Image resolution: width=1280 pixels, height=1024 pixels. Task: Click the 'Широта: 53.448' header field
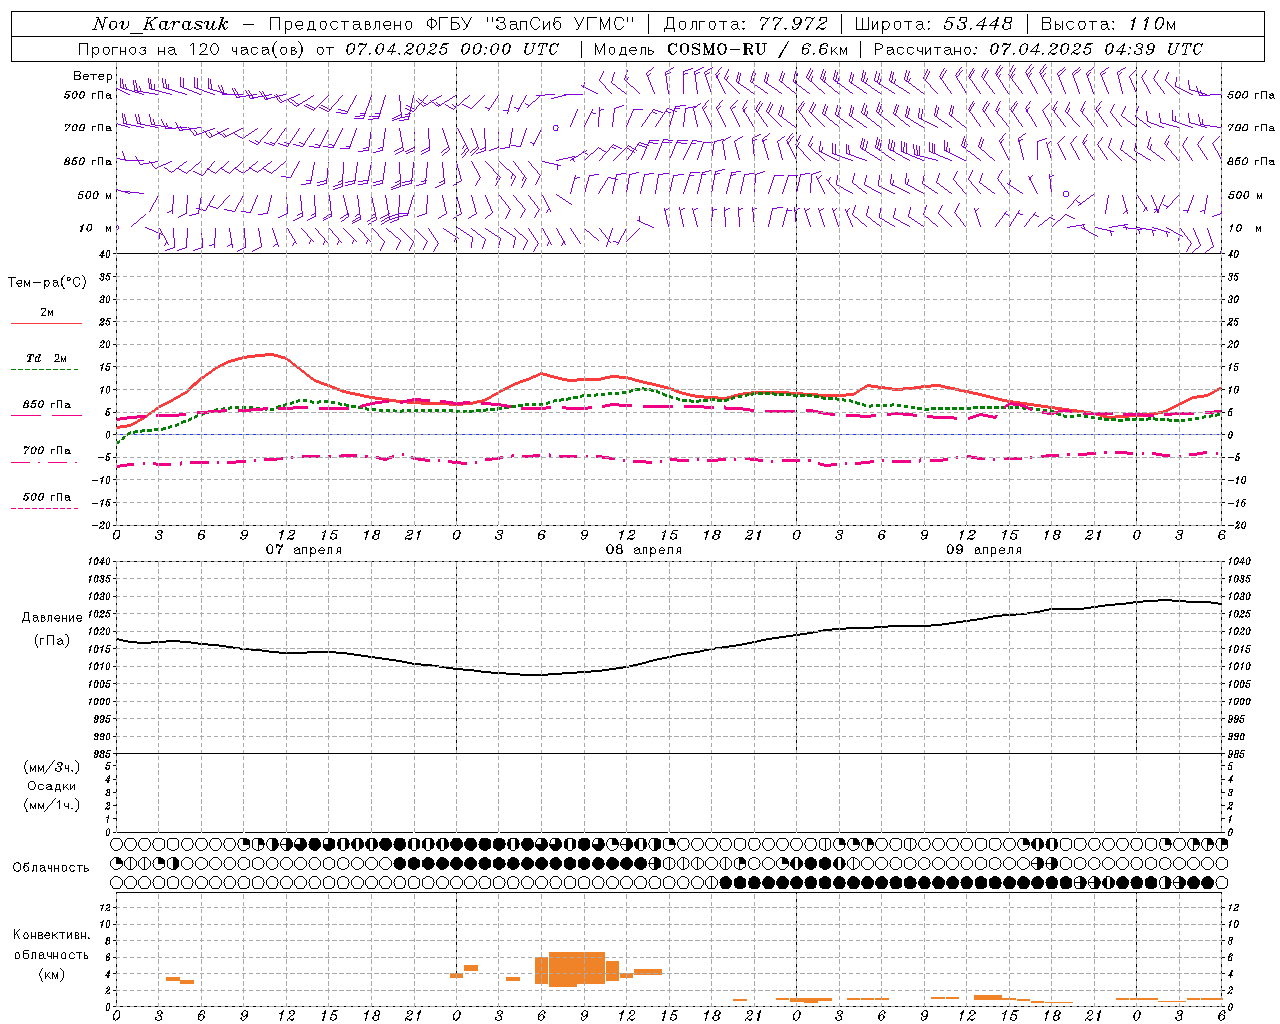click(x=933, y=24)
